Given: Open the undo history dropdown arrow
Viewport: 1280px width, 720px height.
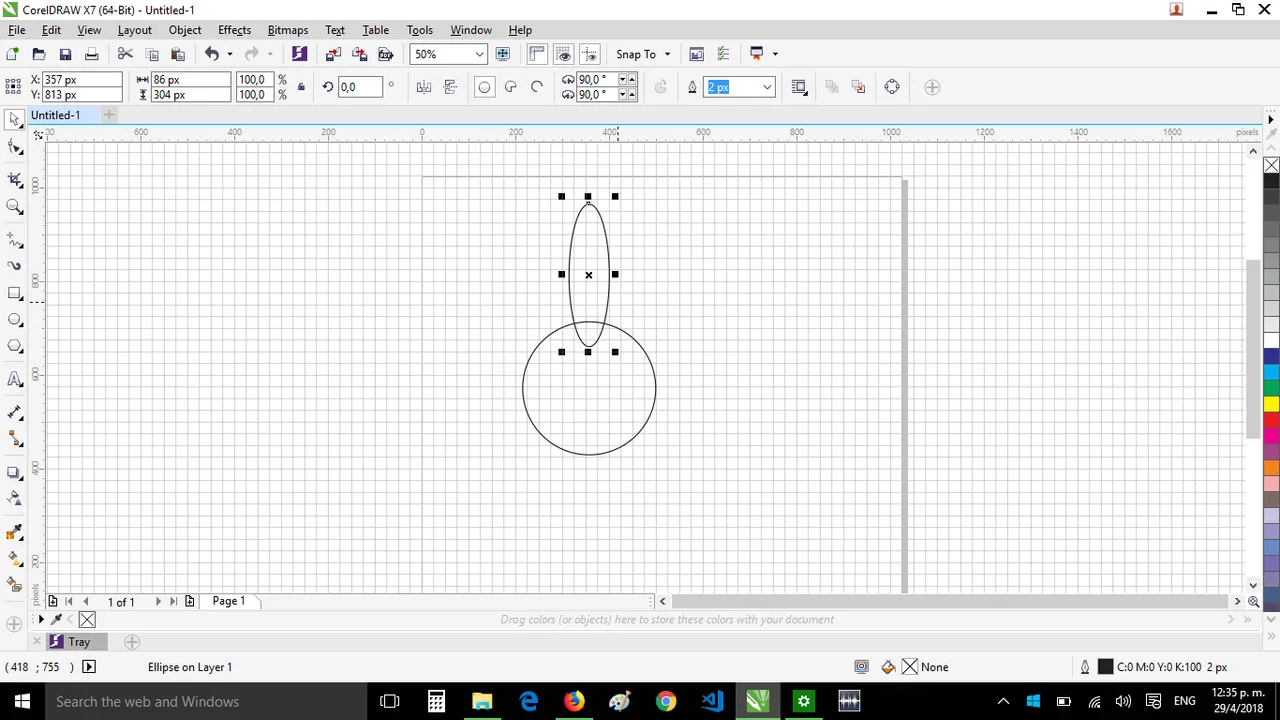Looking at the screenshot, I should pyautogui.click(x=229, y=54).
